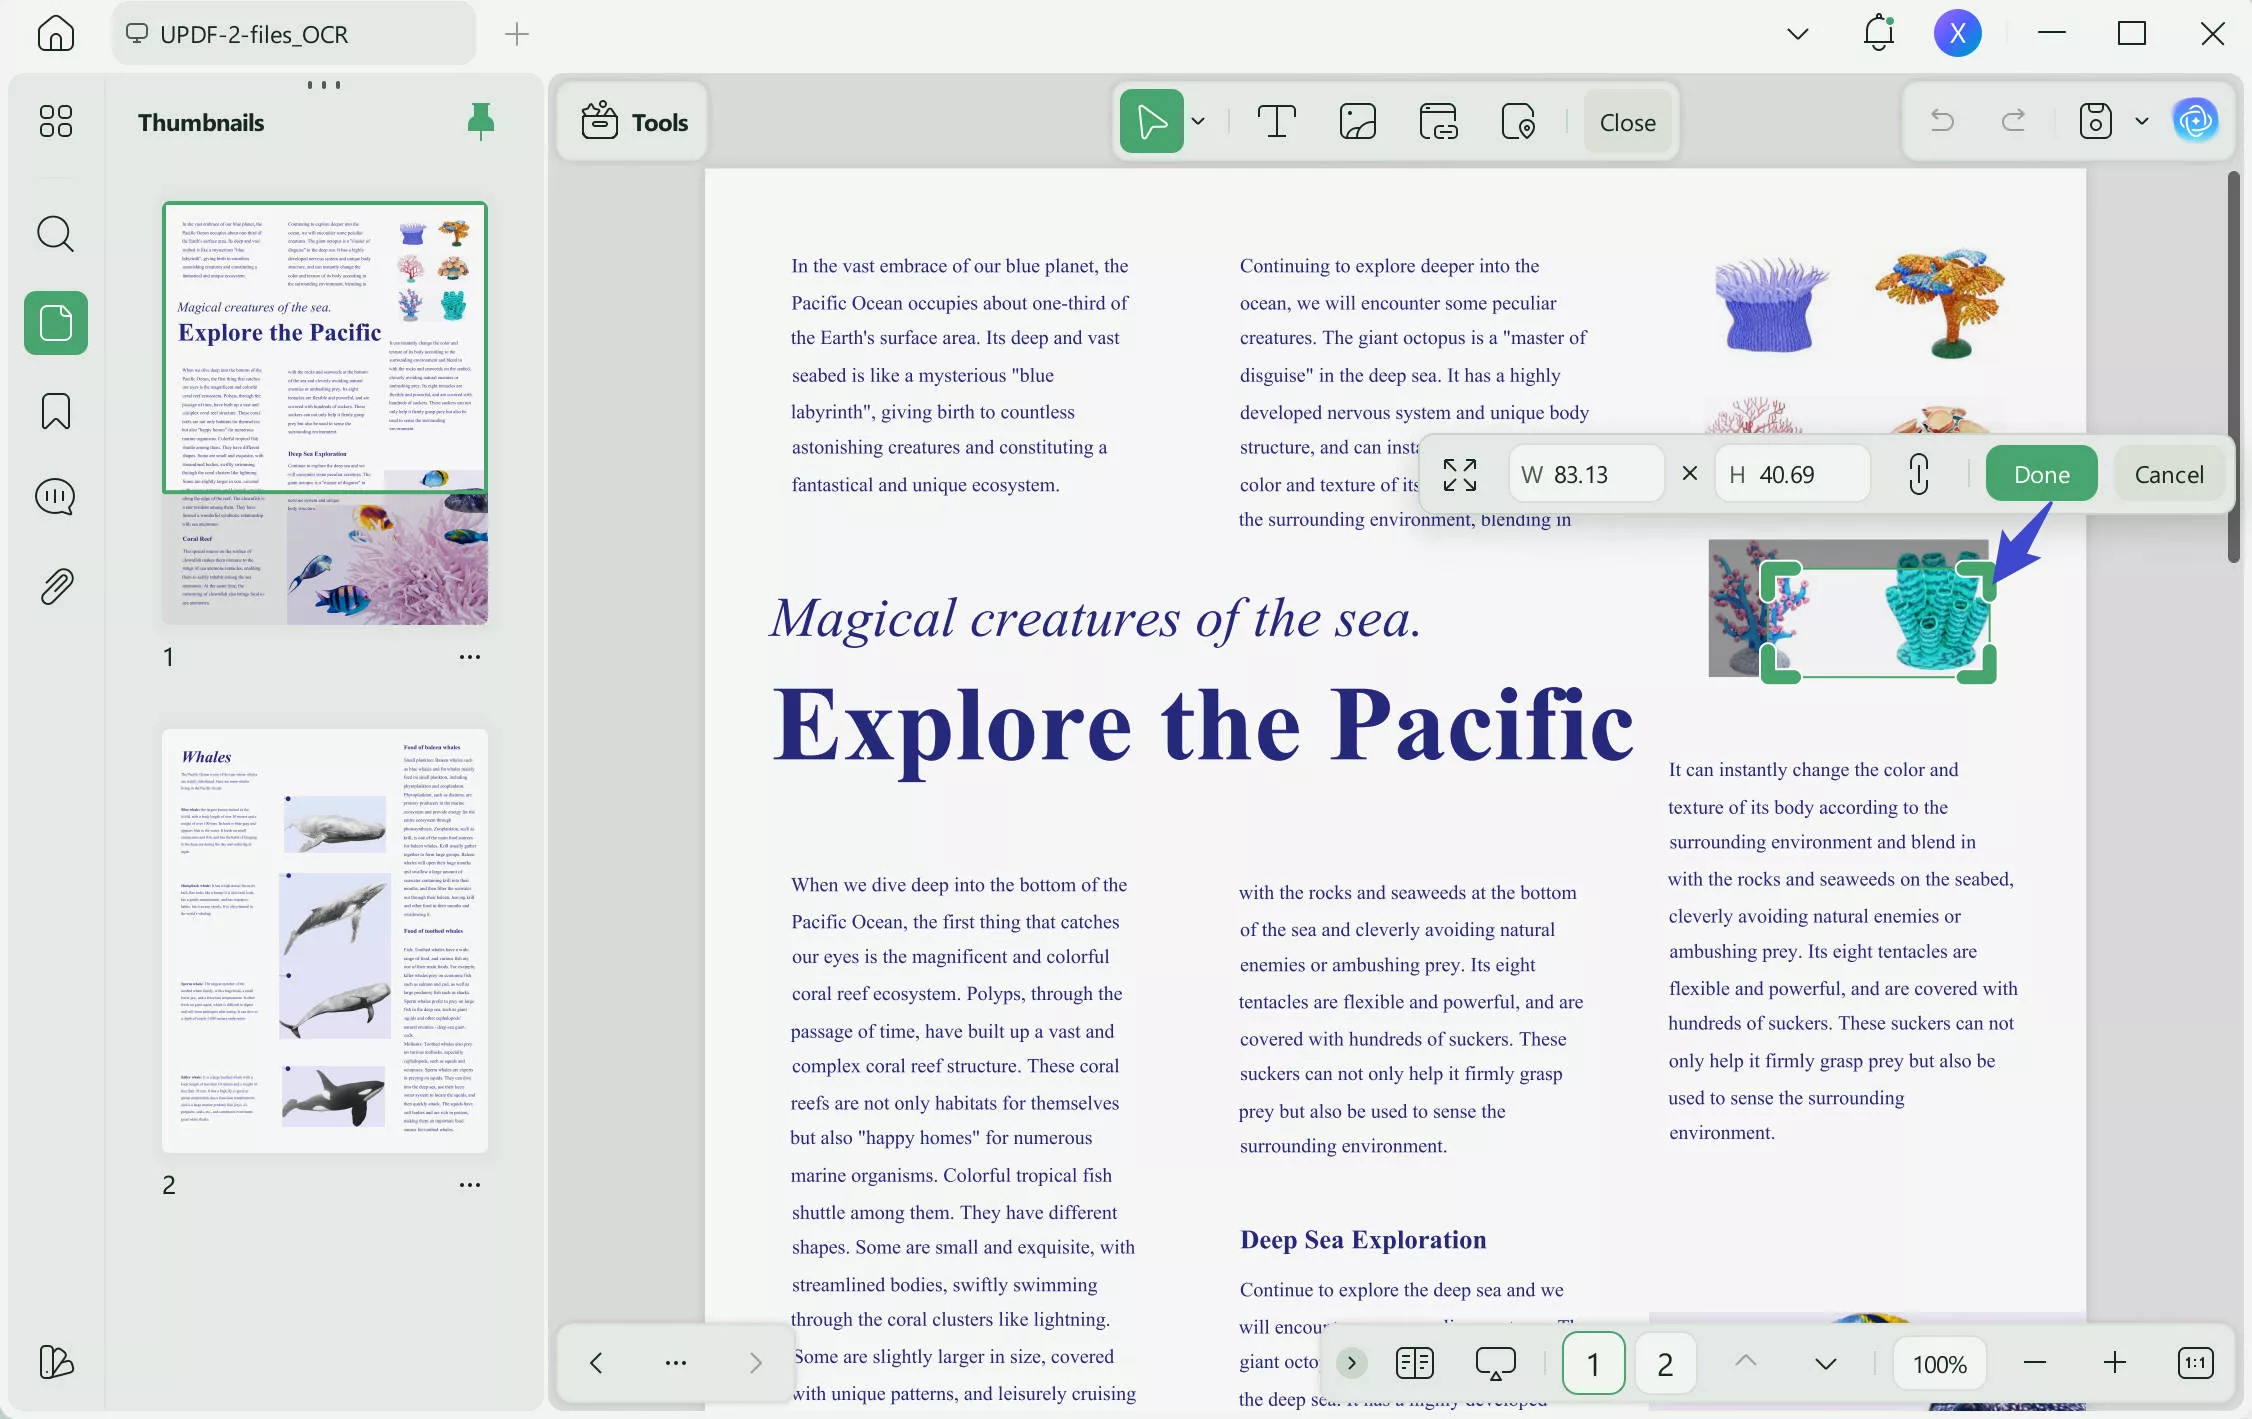Toggle the two-page reading view icon

(1414, 1363)
